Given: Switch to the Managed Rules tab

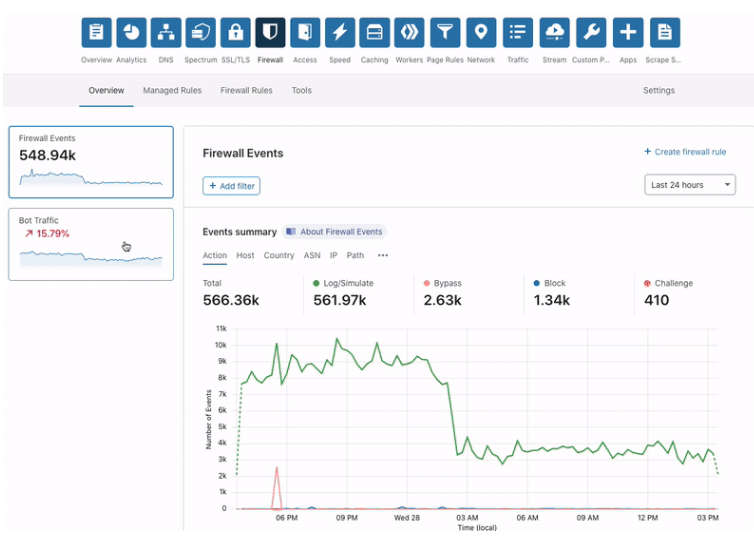Looking at the screenshot, I should click(172, 90).
